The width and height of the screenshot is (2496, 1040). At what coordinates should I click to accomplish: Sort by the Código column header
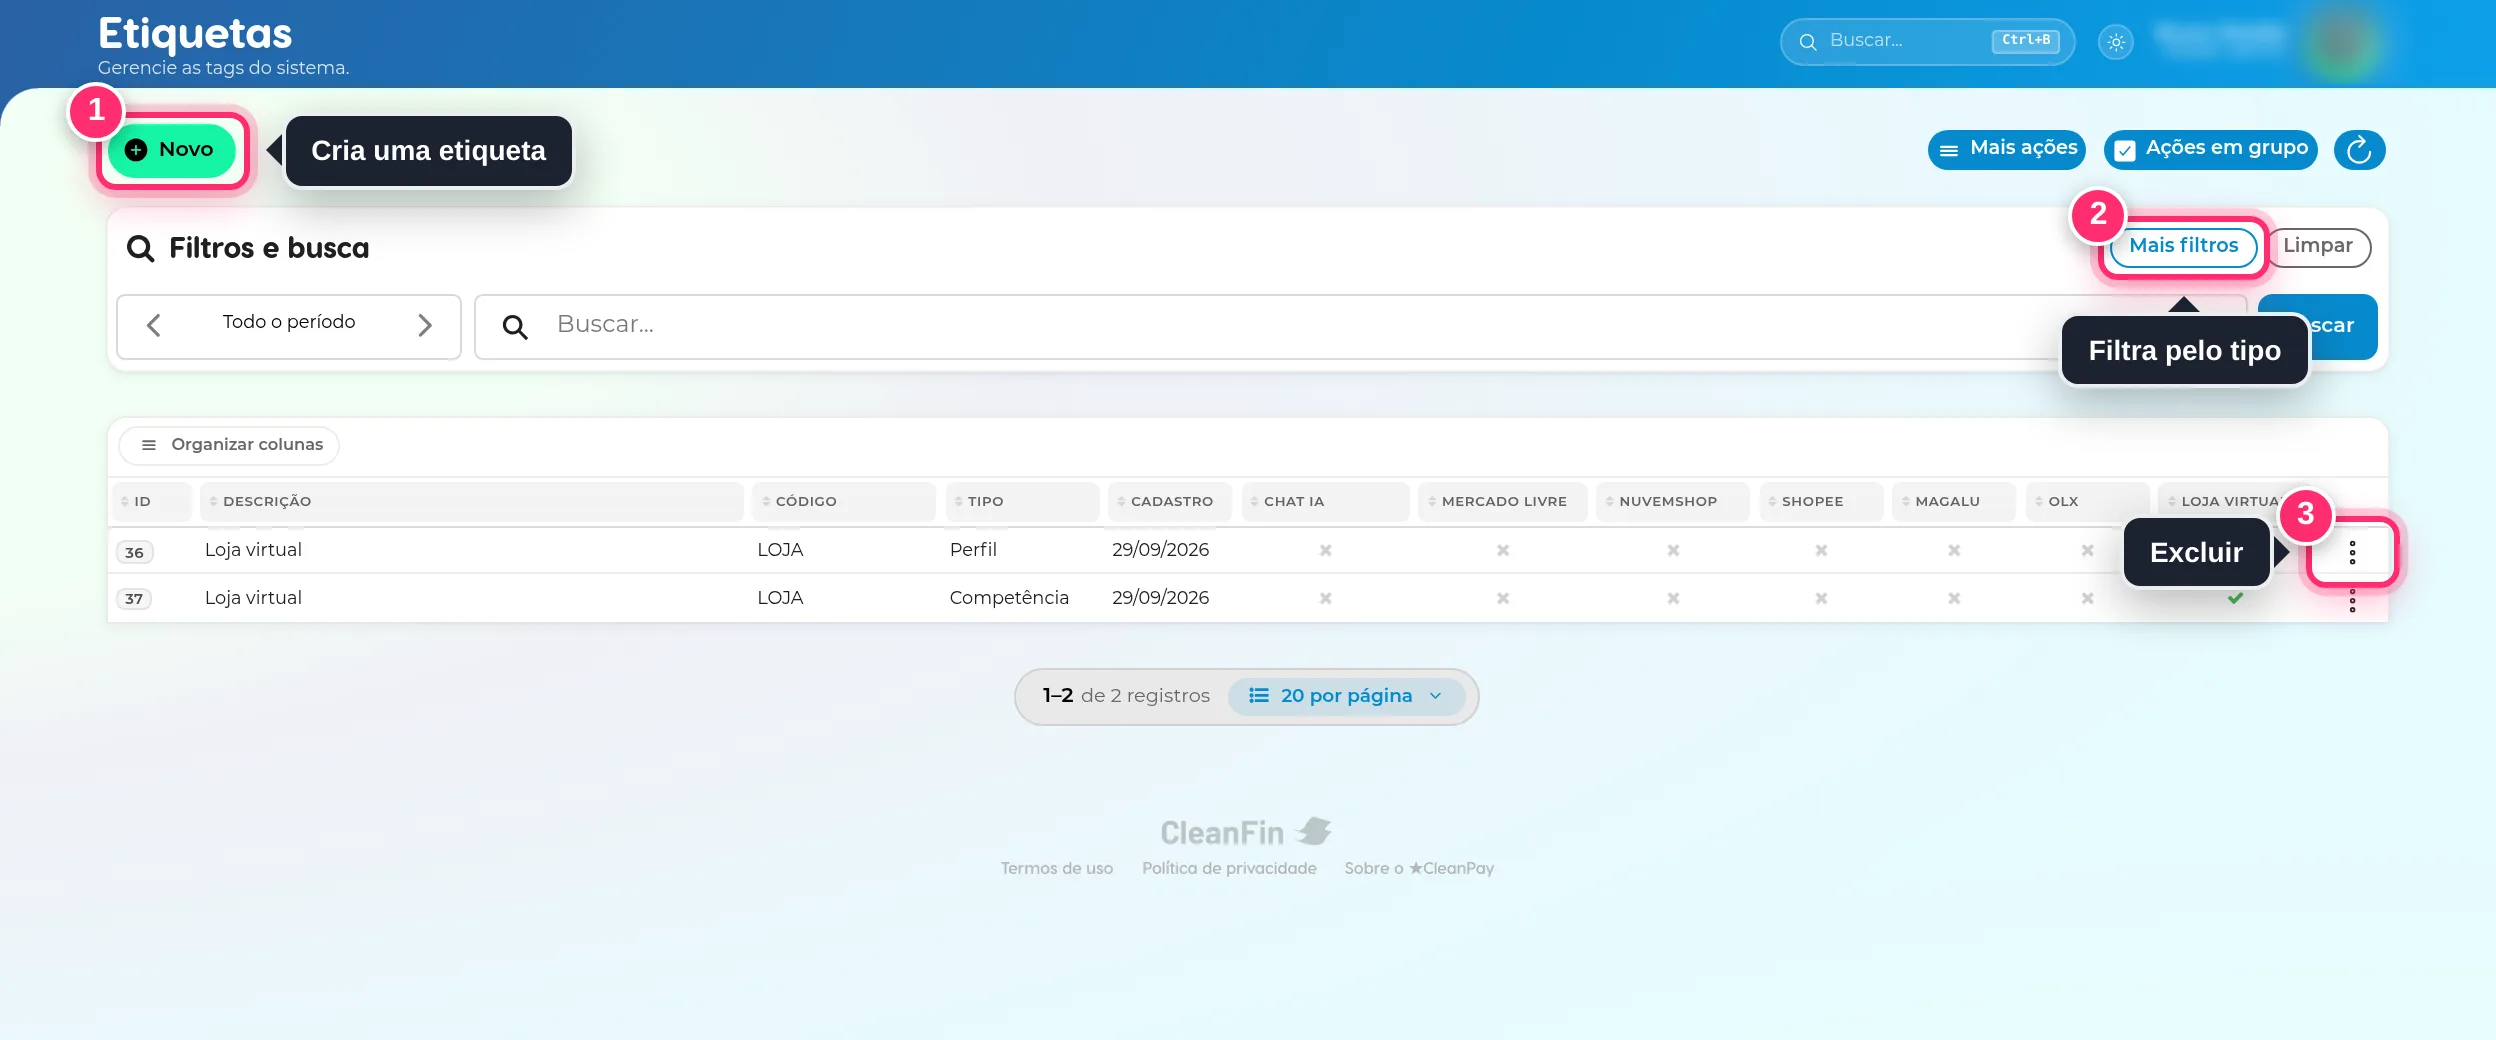point(845,502)
